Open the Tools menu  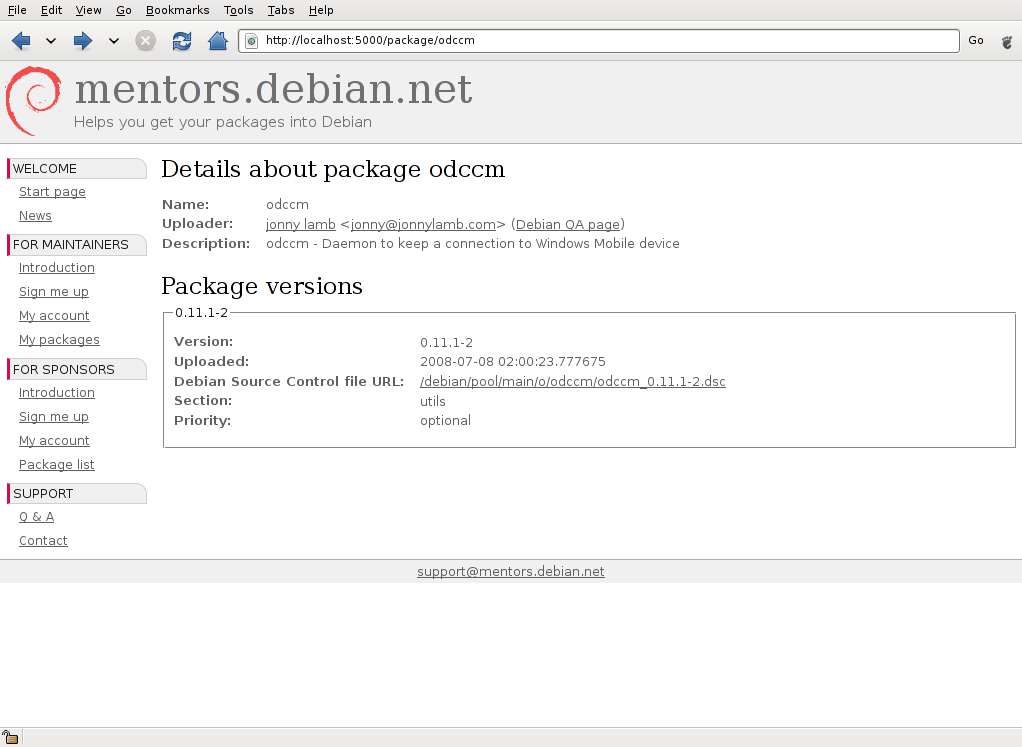click(238, 10)
